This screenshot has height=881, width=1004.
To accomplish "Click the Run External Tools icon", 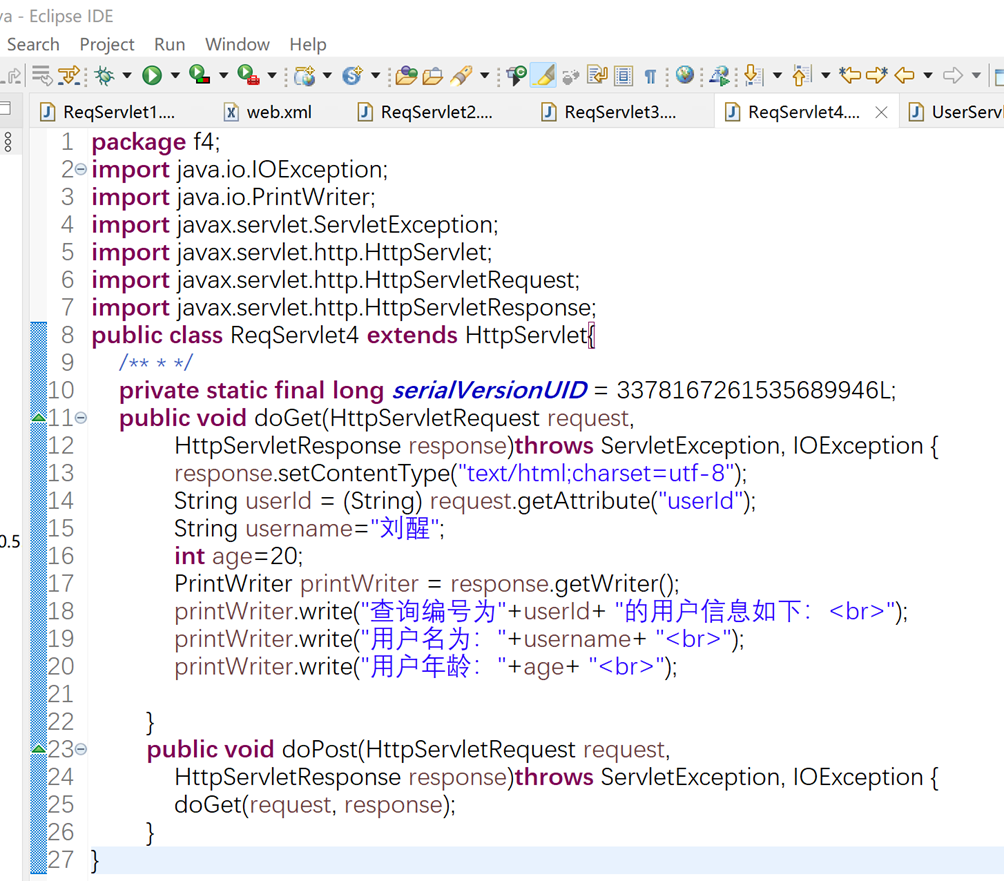I will click(248, 76).
